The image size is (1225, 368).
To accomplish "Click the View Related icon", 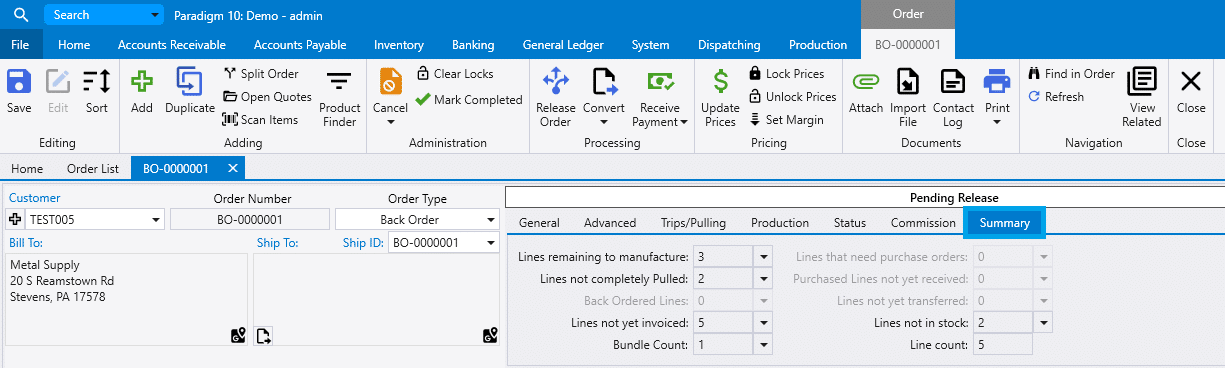I will [1141, 82].
